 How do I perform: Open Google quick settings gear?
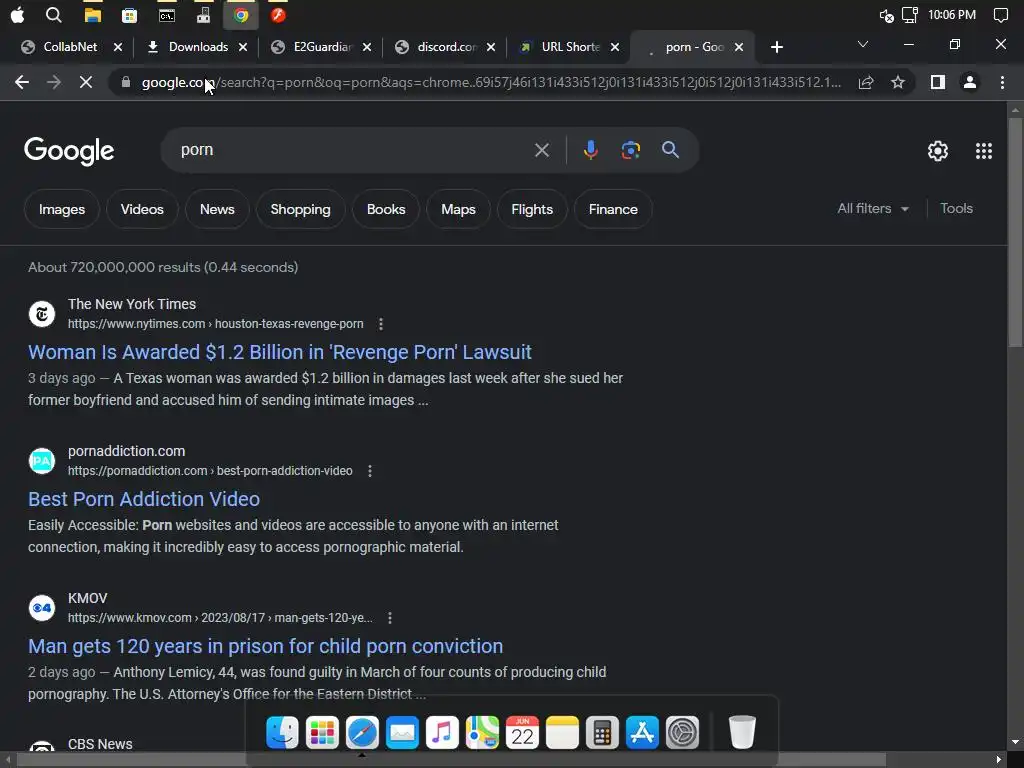point(938,151)
